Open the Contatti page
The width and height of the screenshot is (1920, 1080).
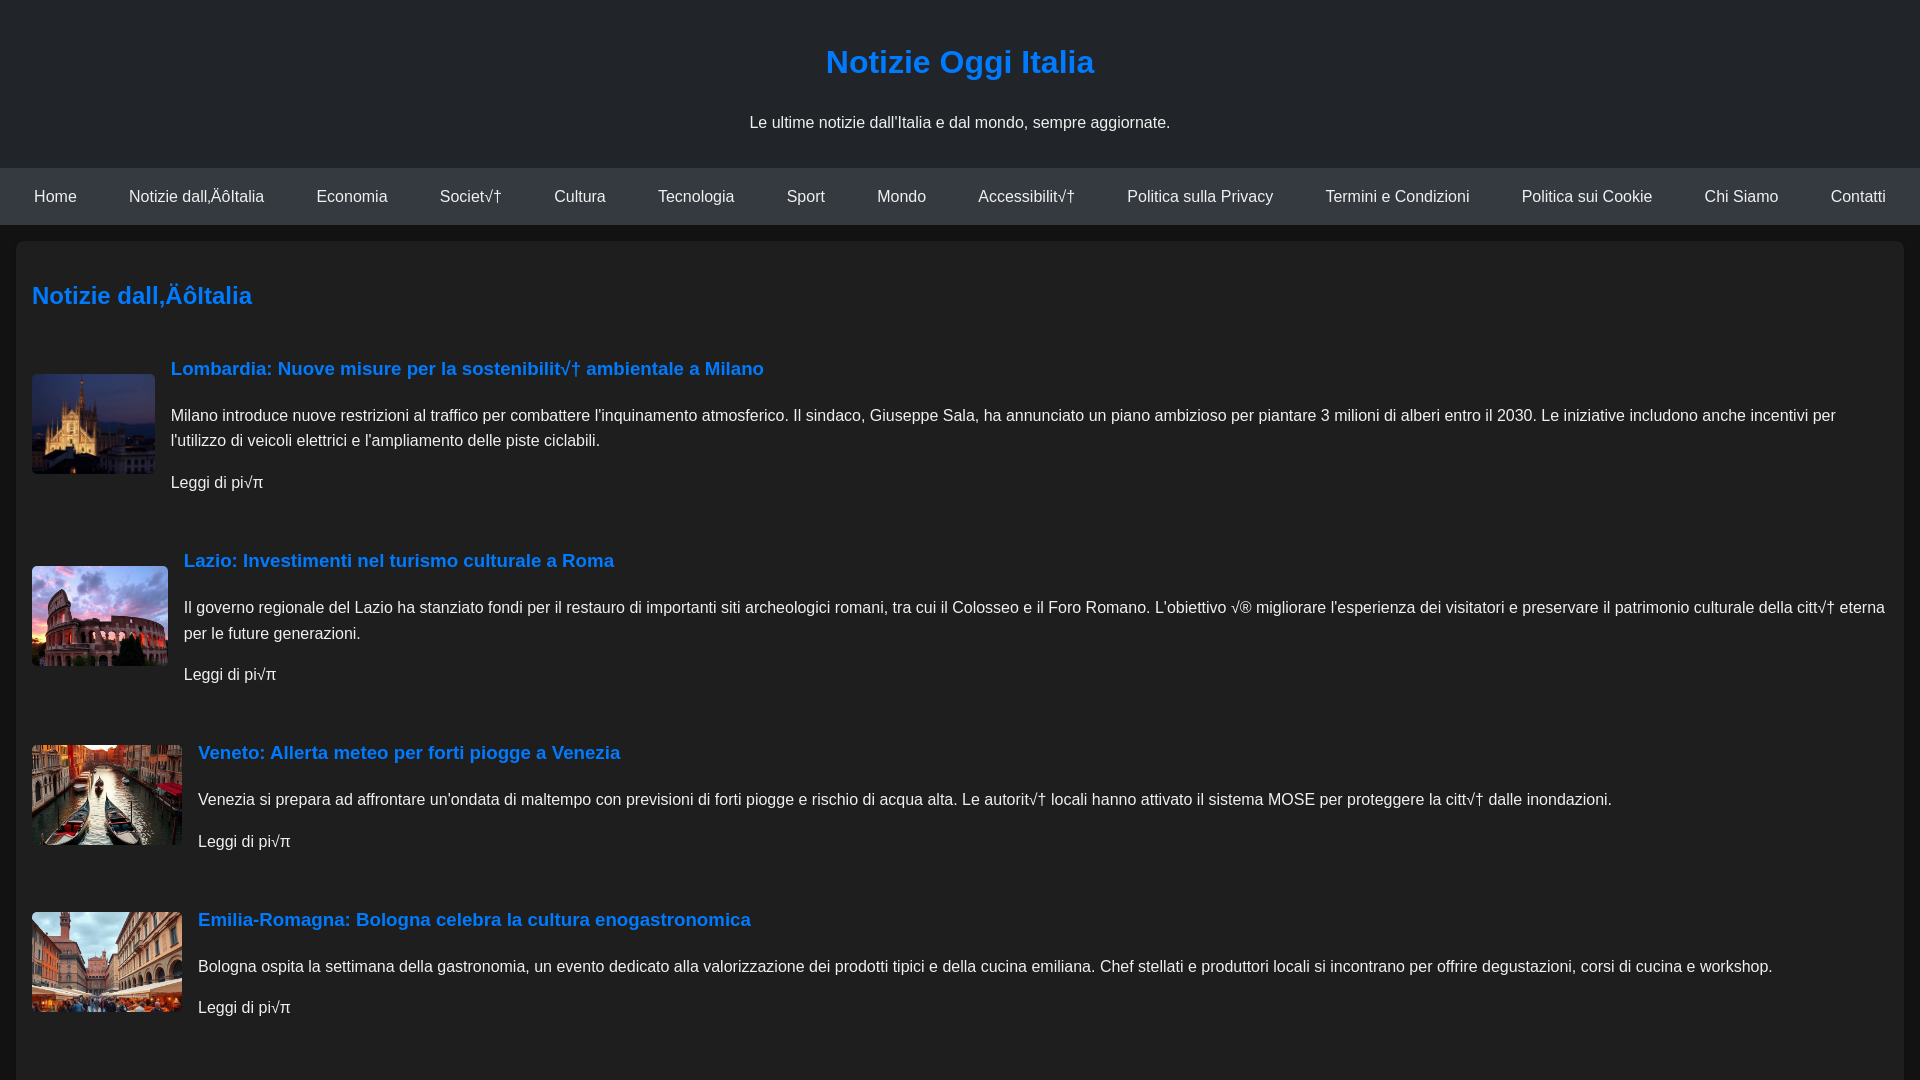tap(1858, 197)
